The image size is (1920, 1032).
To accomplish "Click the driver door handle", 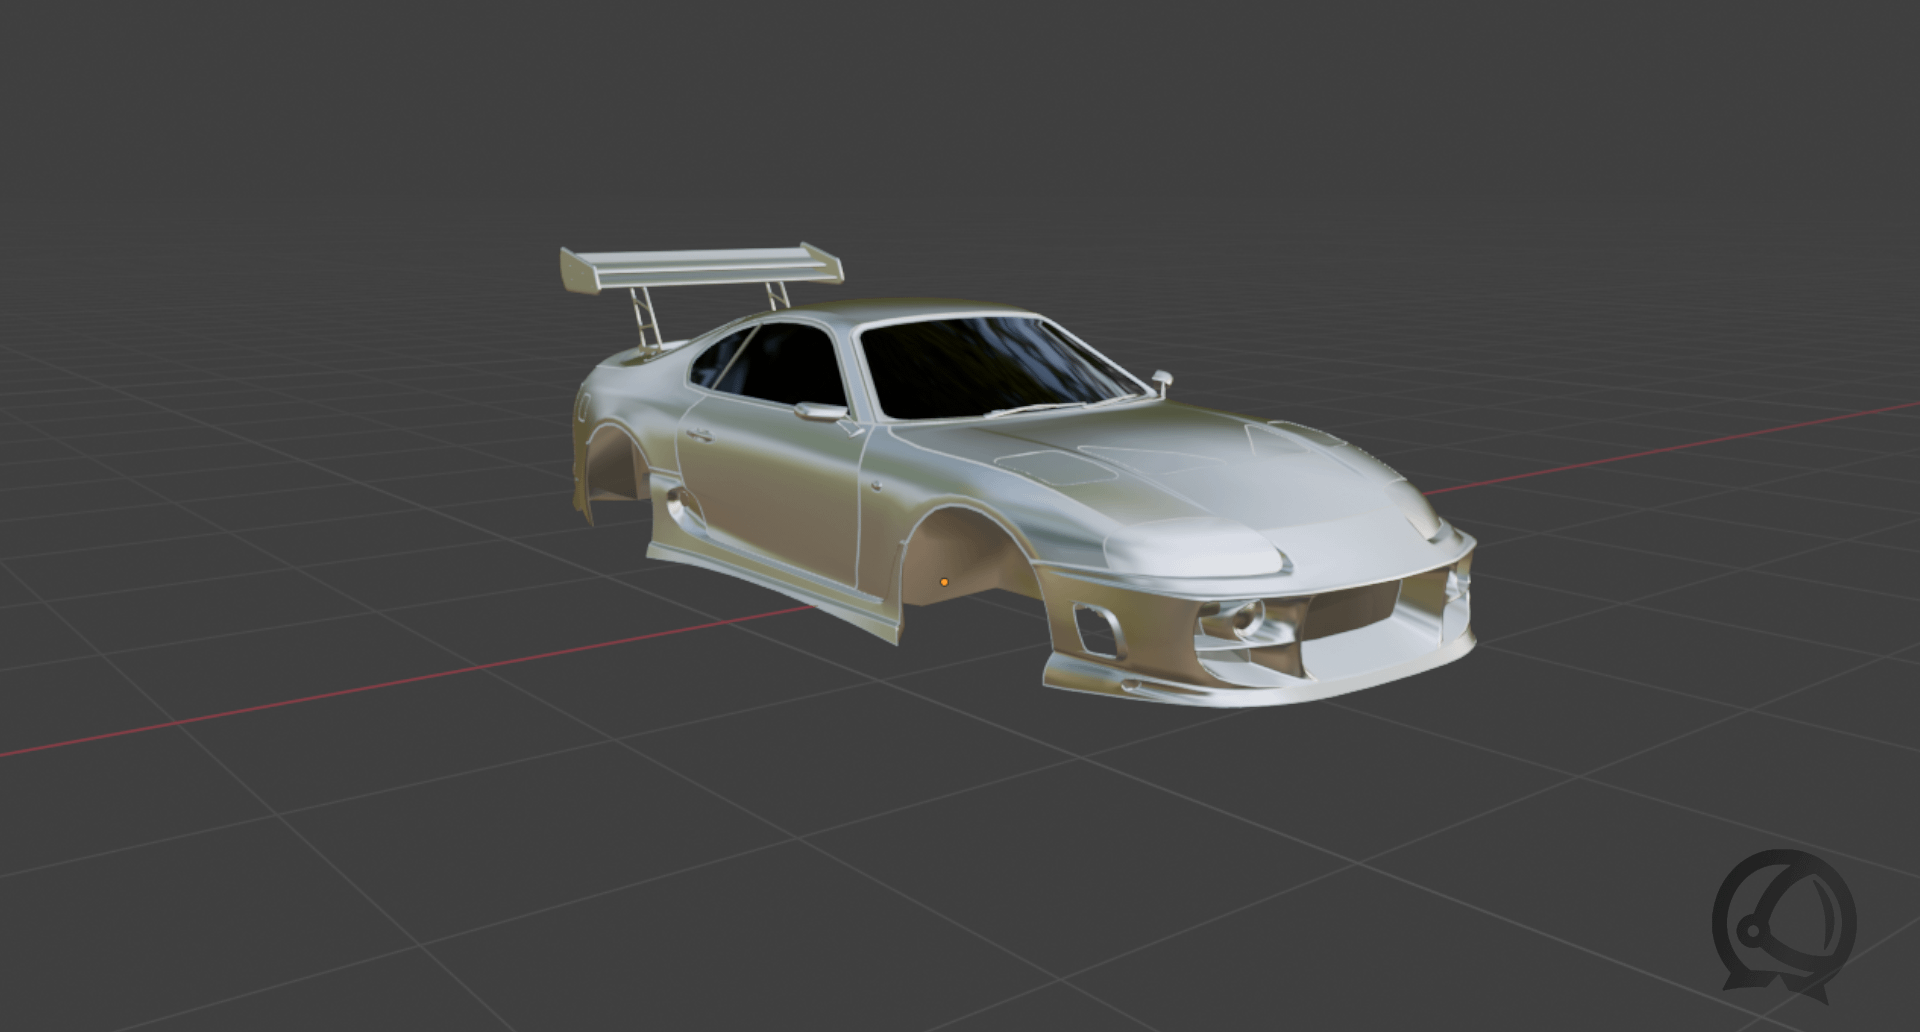I will click(698, 435).
